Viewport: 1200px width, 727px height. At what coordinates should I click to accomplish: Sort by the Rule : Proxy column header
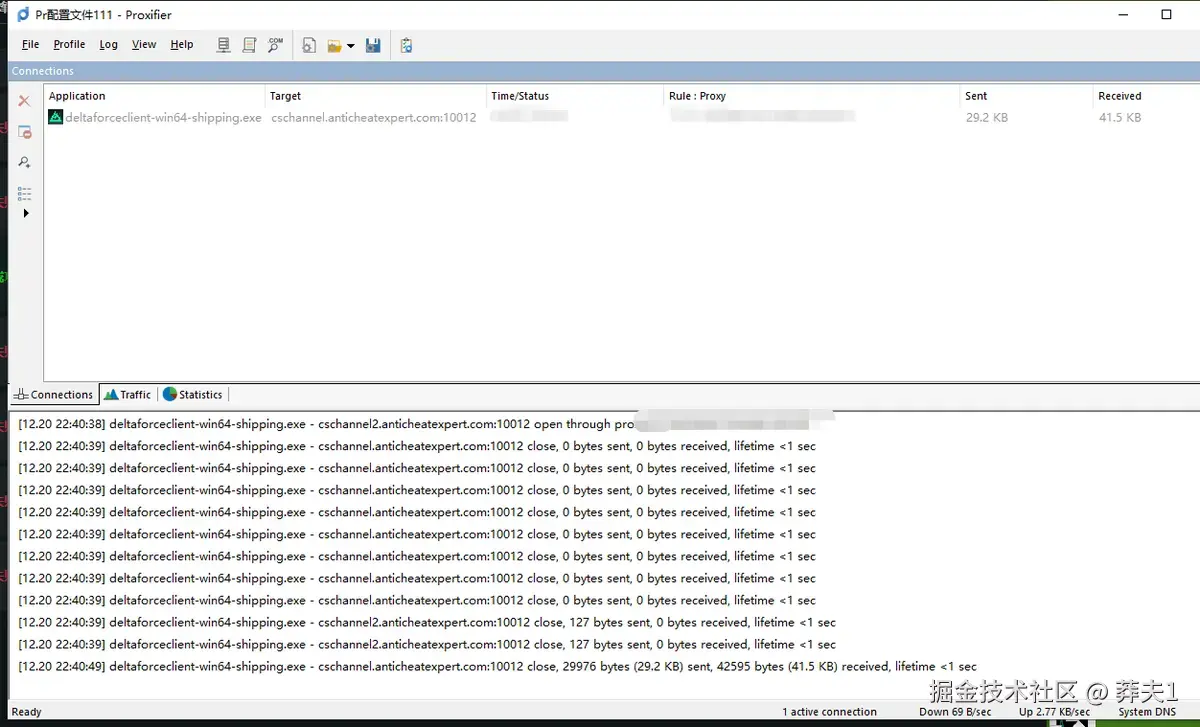tap(811, 96)
